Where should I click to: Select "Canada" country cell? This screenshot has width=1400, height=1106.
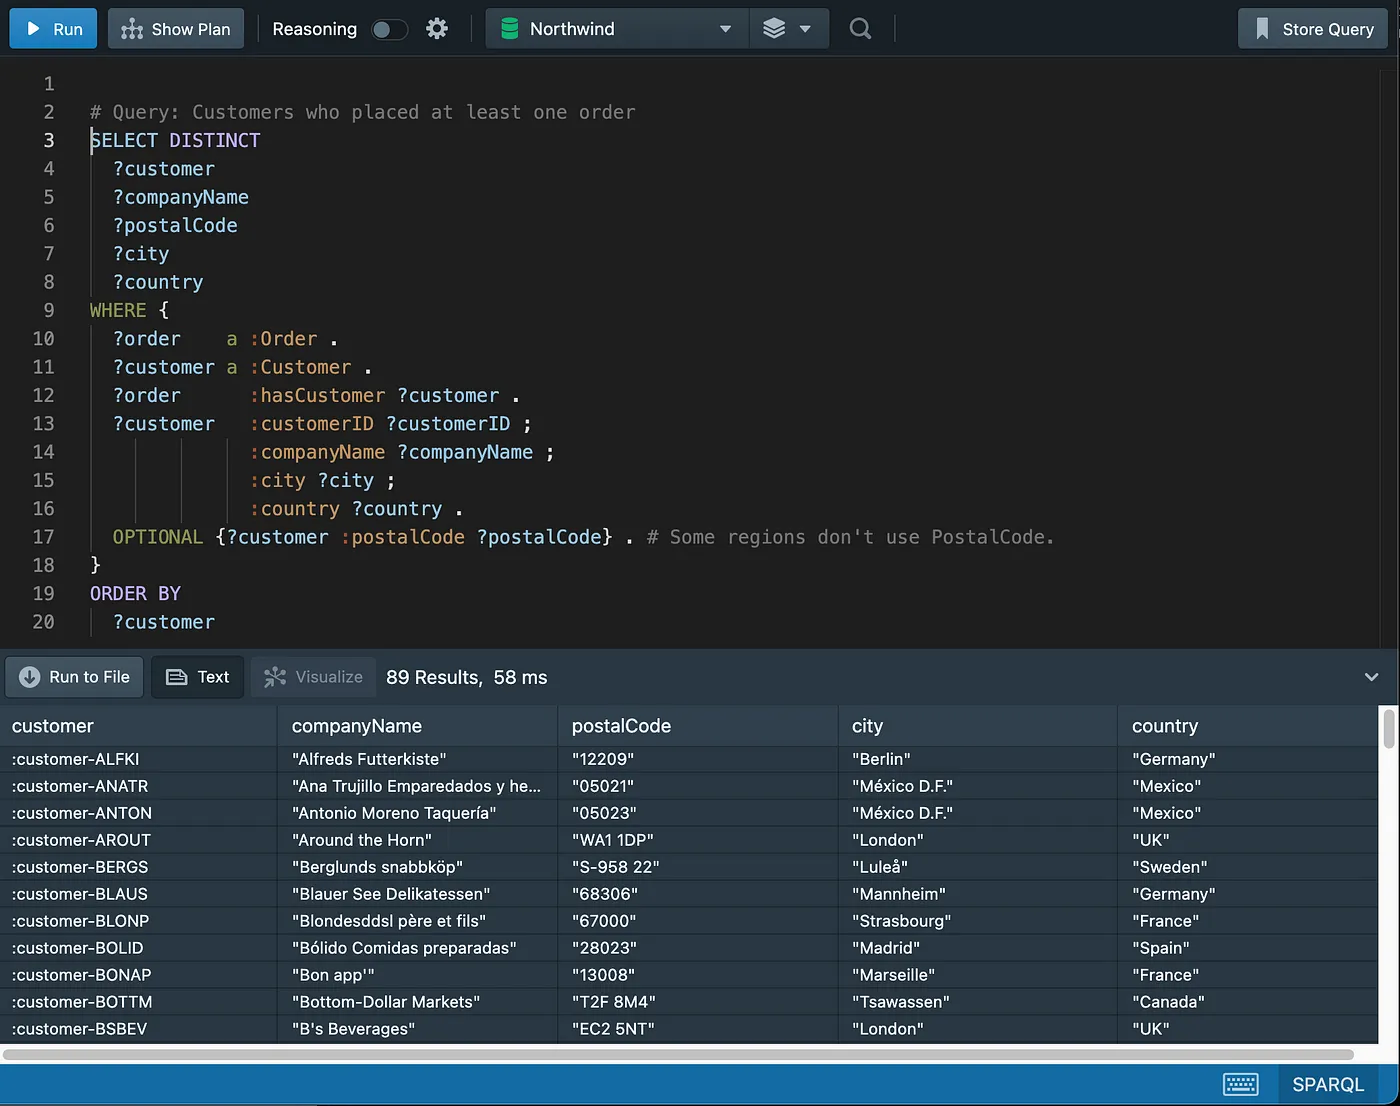(1248, 1002)
